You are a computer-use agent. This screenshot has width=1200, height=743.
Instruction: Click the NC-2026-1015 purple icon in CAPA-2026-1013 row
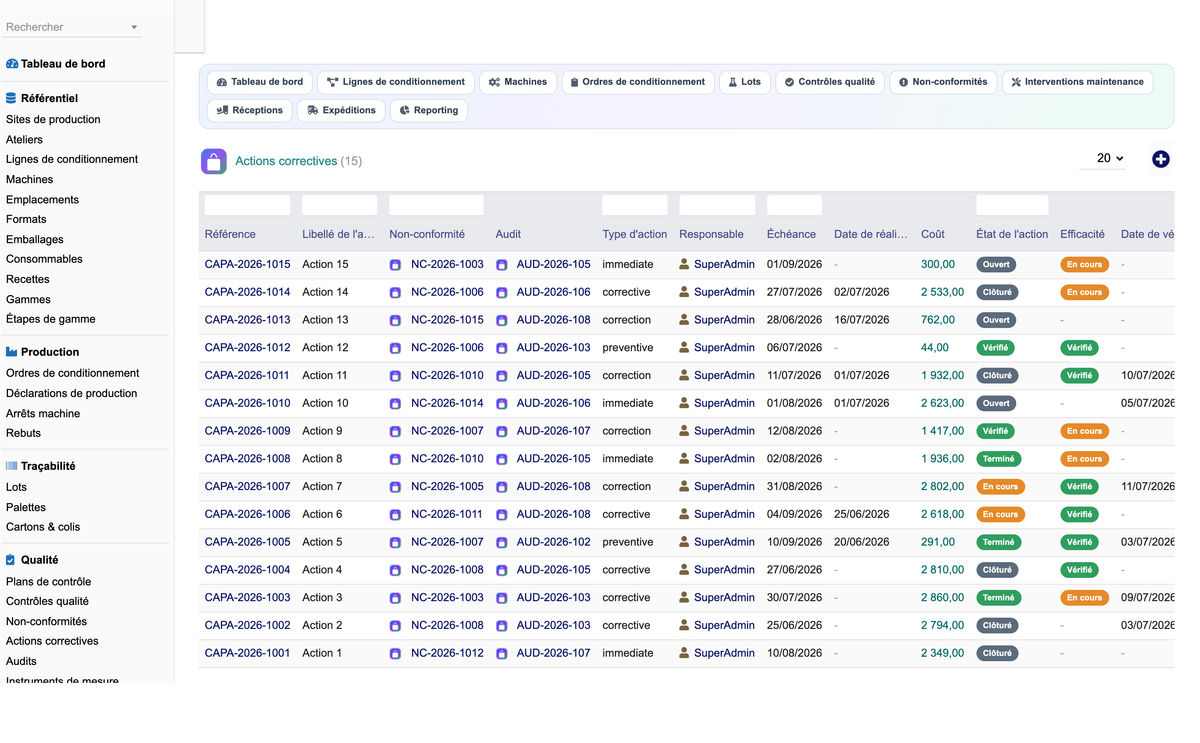(395, 320)
